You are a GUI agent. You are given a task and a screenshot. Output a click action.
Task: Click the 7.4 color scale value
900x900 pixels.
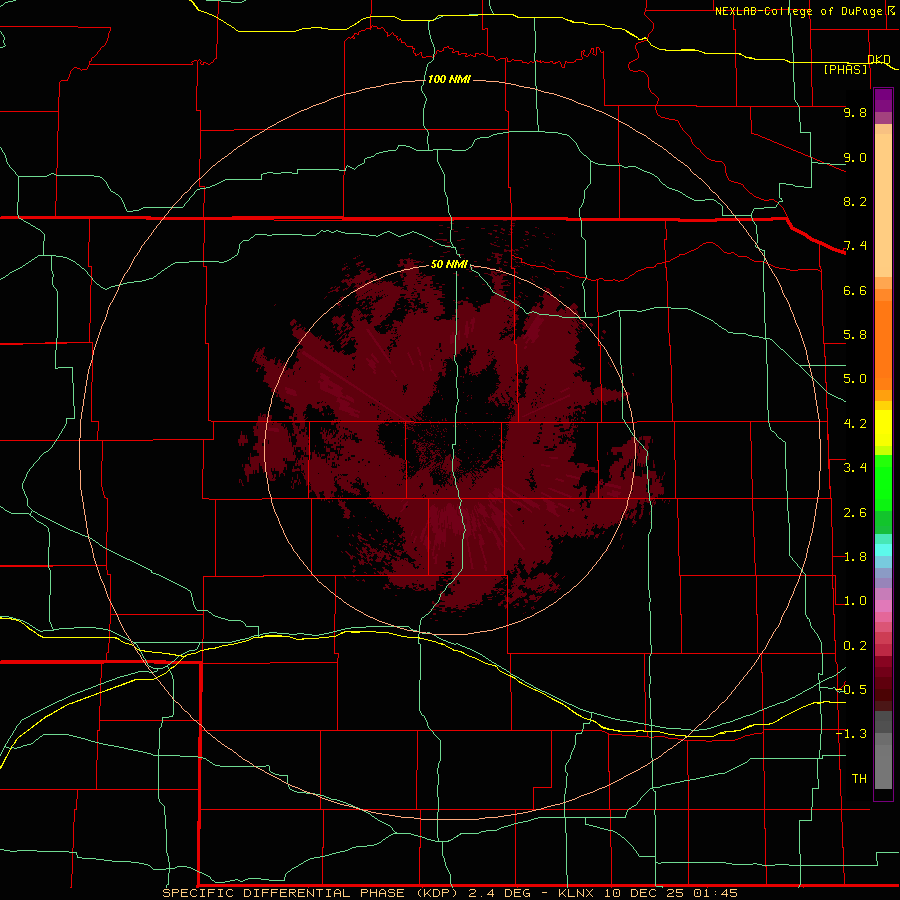click(x=855, y=246)
